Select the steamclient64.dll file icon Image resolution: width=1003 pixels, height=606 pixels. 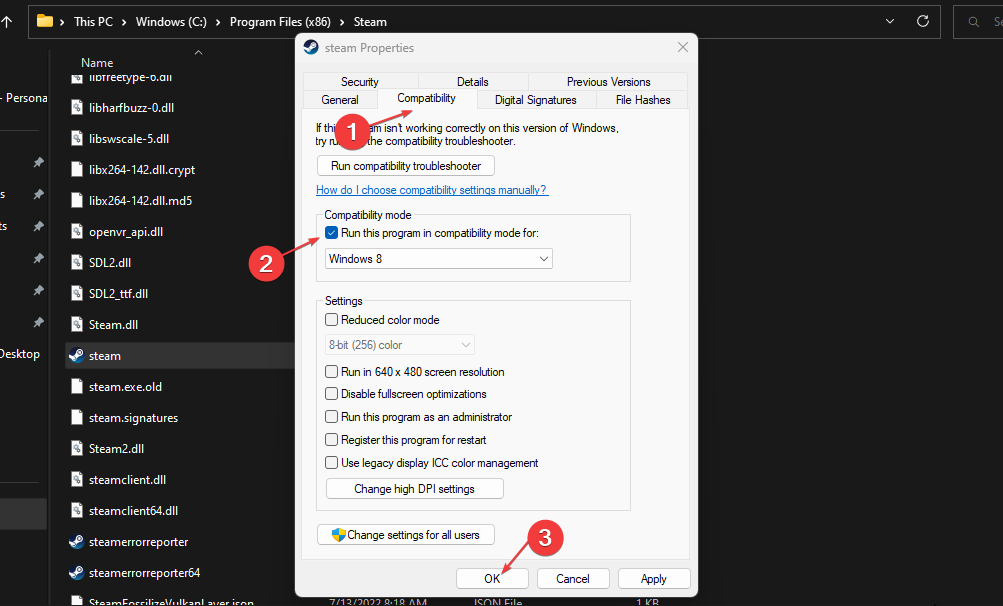pos(77,511)
